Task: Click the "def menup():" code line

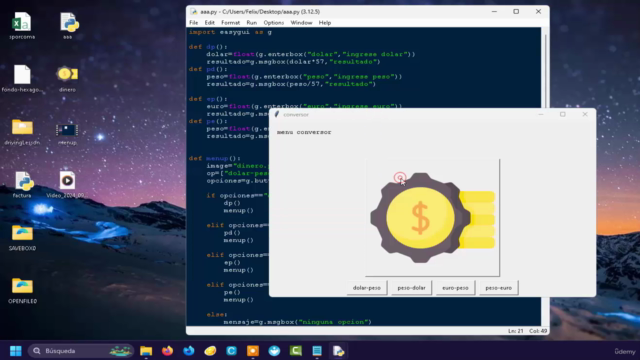Action: click(215, 158)
